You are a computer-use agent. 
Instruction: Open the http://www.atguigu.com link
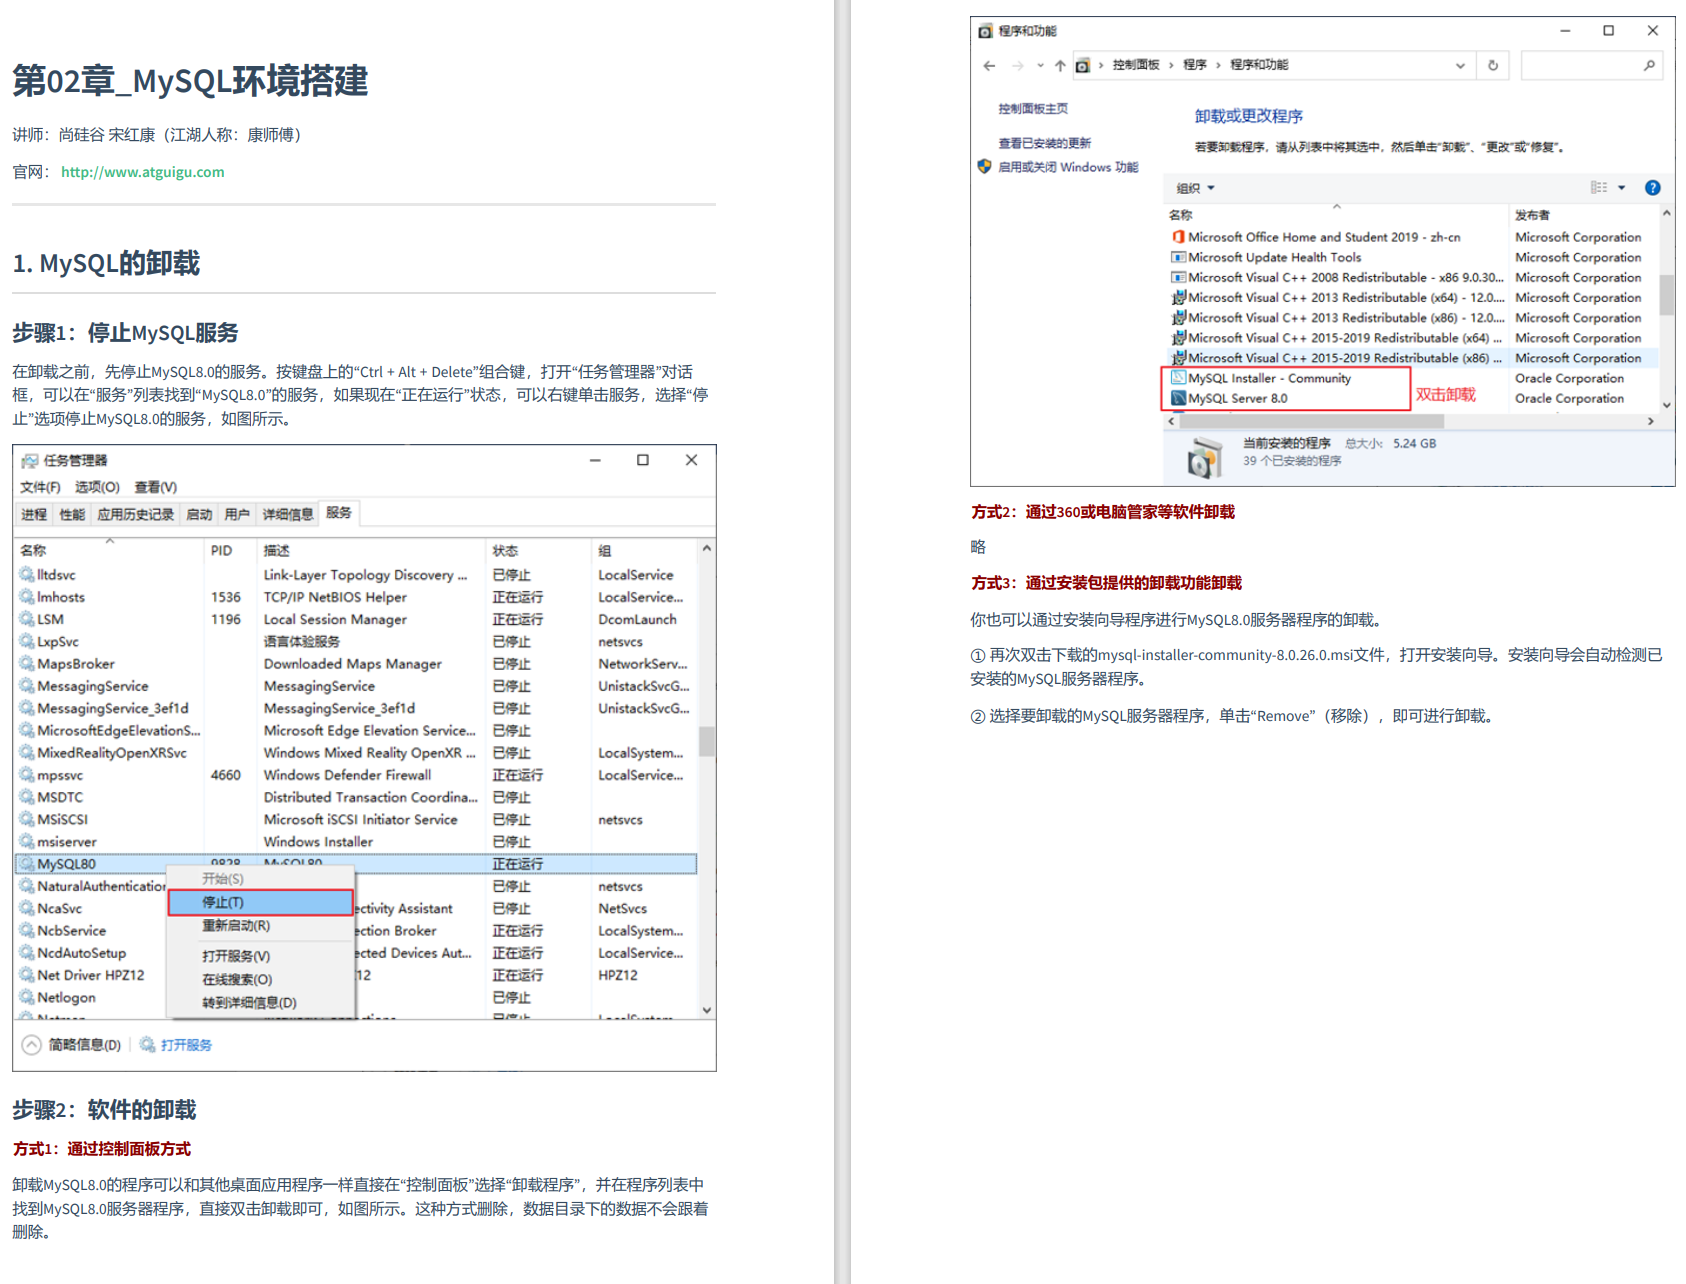pos(141,171)
